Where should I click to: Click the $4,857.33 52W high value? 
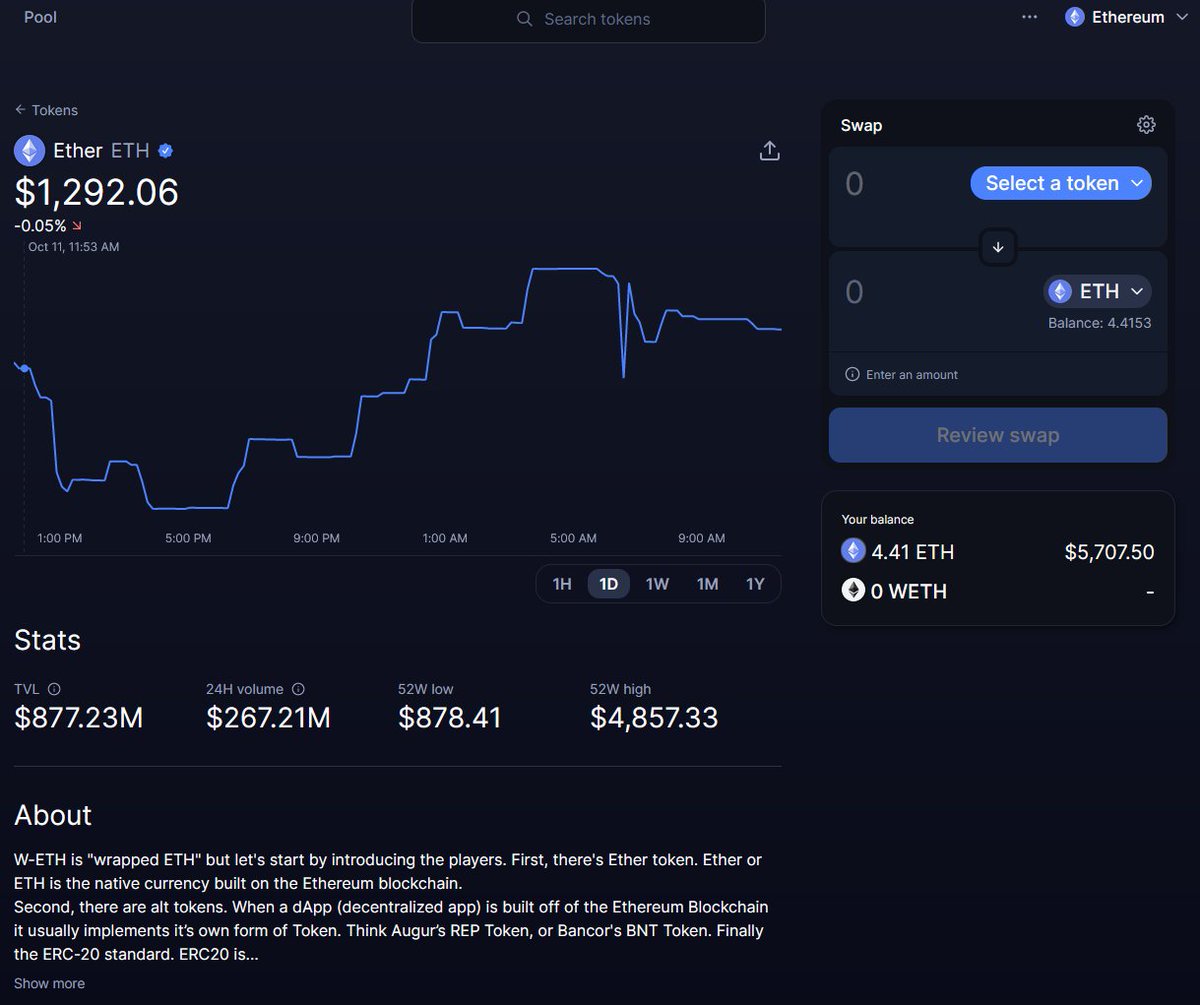pos(654,717)
